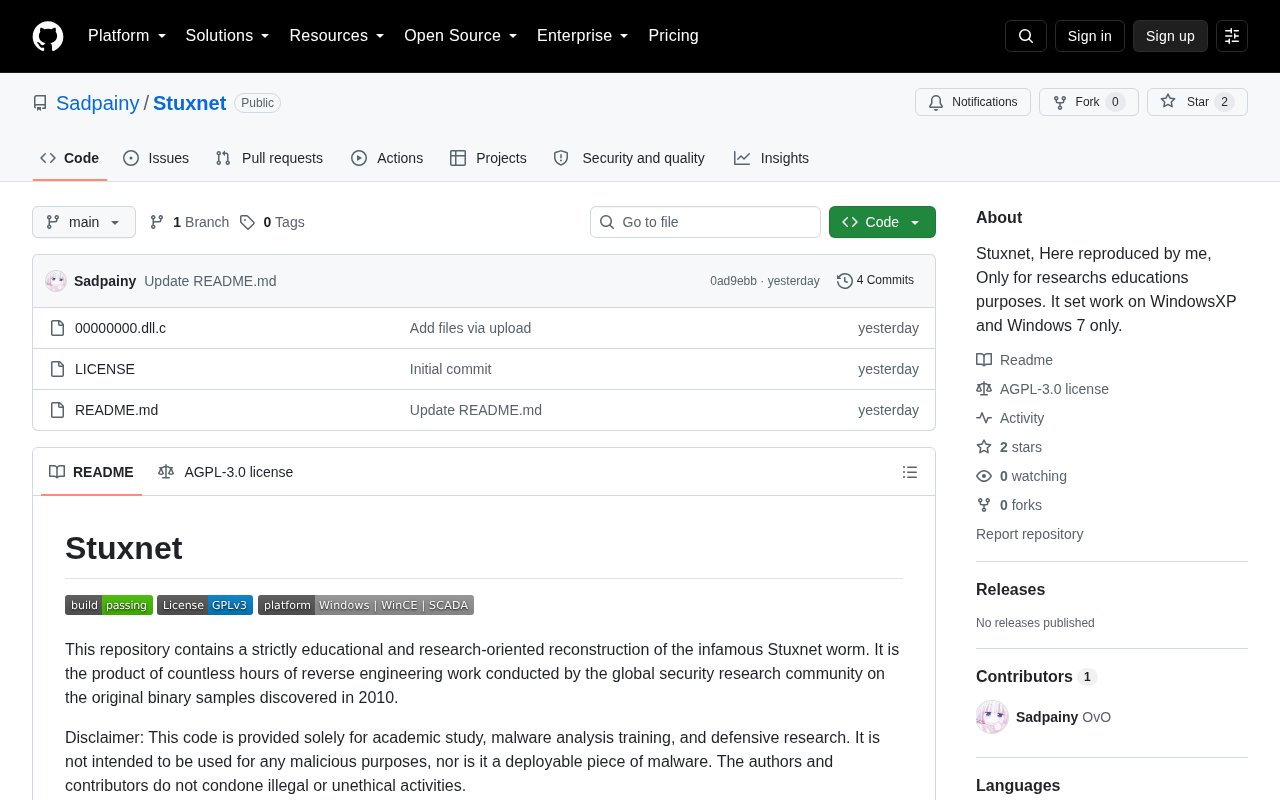Open the Actions tab

pyautogui.click(x=387, y=158)
